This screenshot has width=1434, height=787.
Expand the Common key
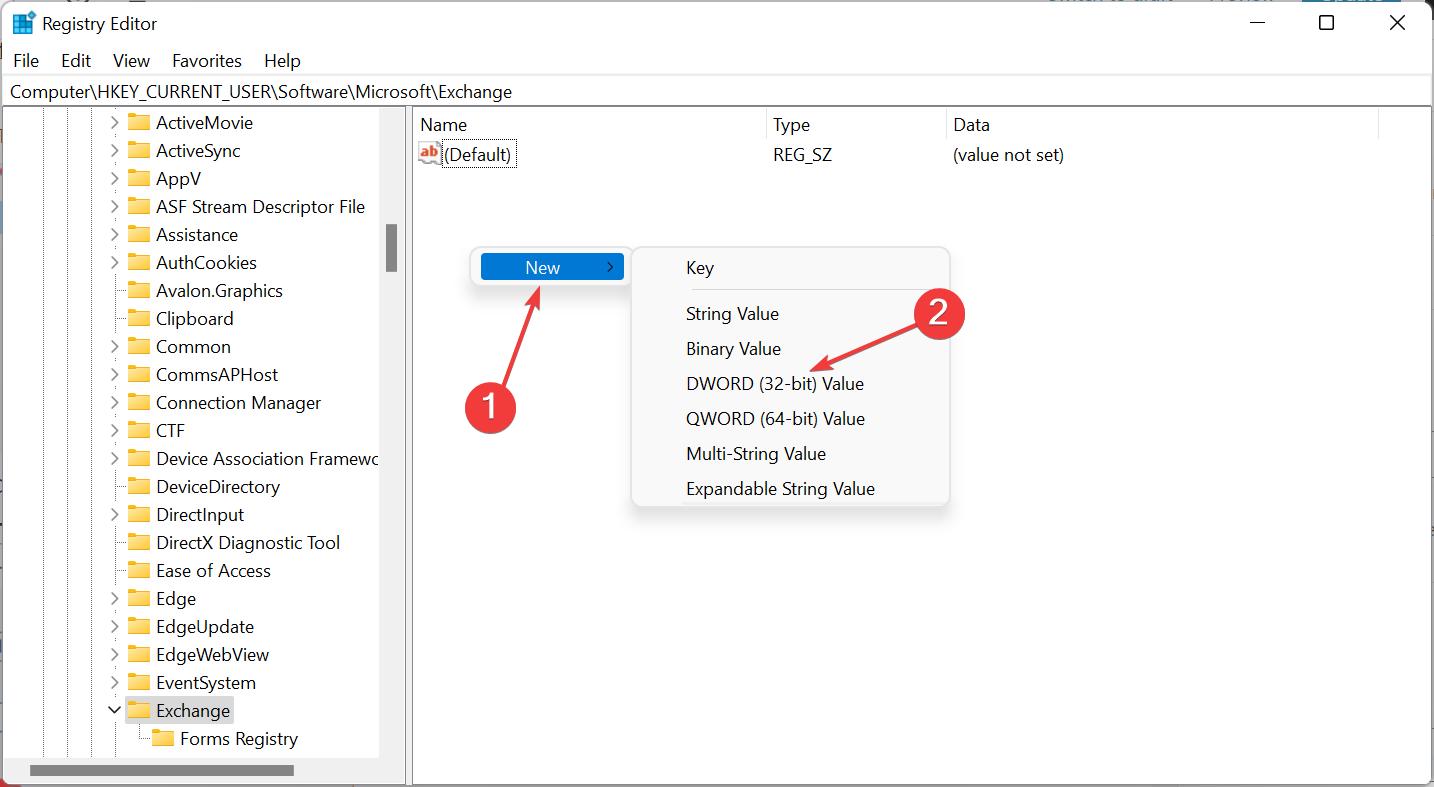coord(114,347)
